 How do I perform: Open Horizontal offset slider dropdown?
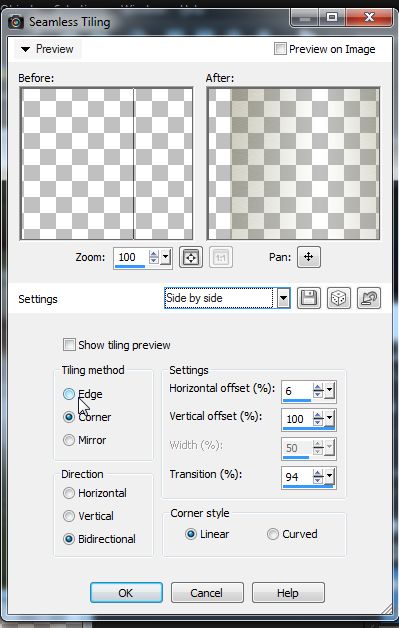point(329,390)
